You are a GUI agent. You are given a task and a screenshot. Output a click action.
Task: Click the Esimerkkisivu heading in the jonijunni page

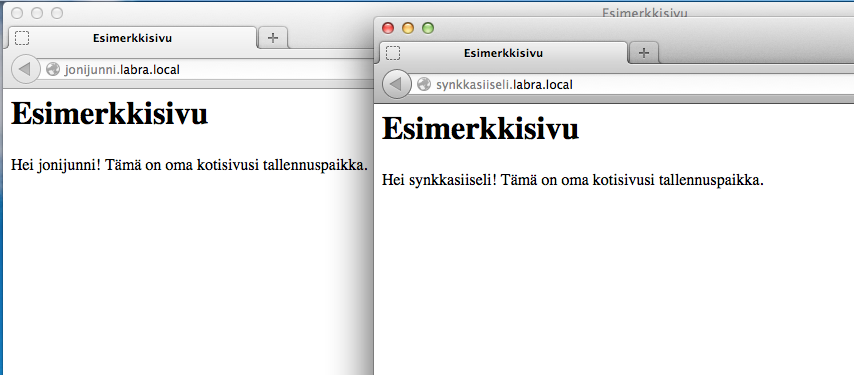pos(109,115)
